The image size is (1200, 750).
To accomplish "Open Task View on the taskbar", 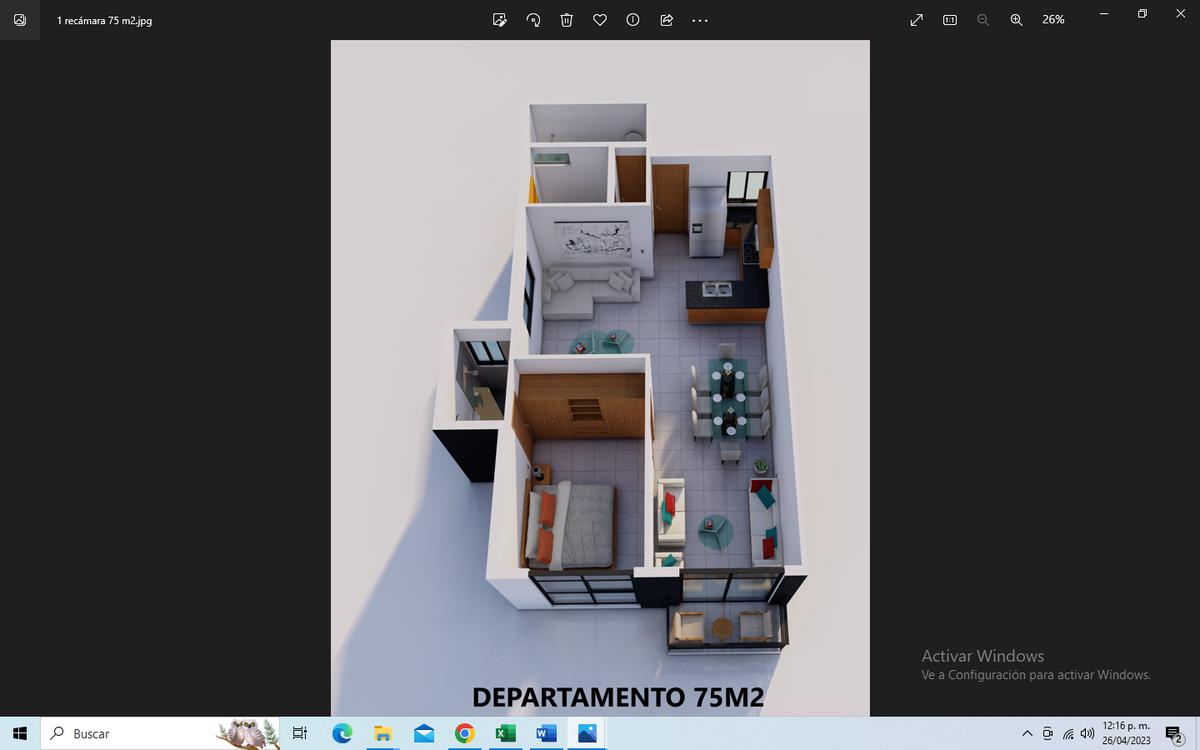I will click(299, 734).
